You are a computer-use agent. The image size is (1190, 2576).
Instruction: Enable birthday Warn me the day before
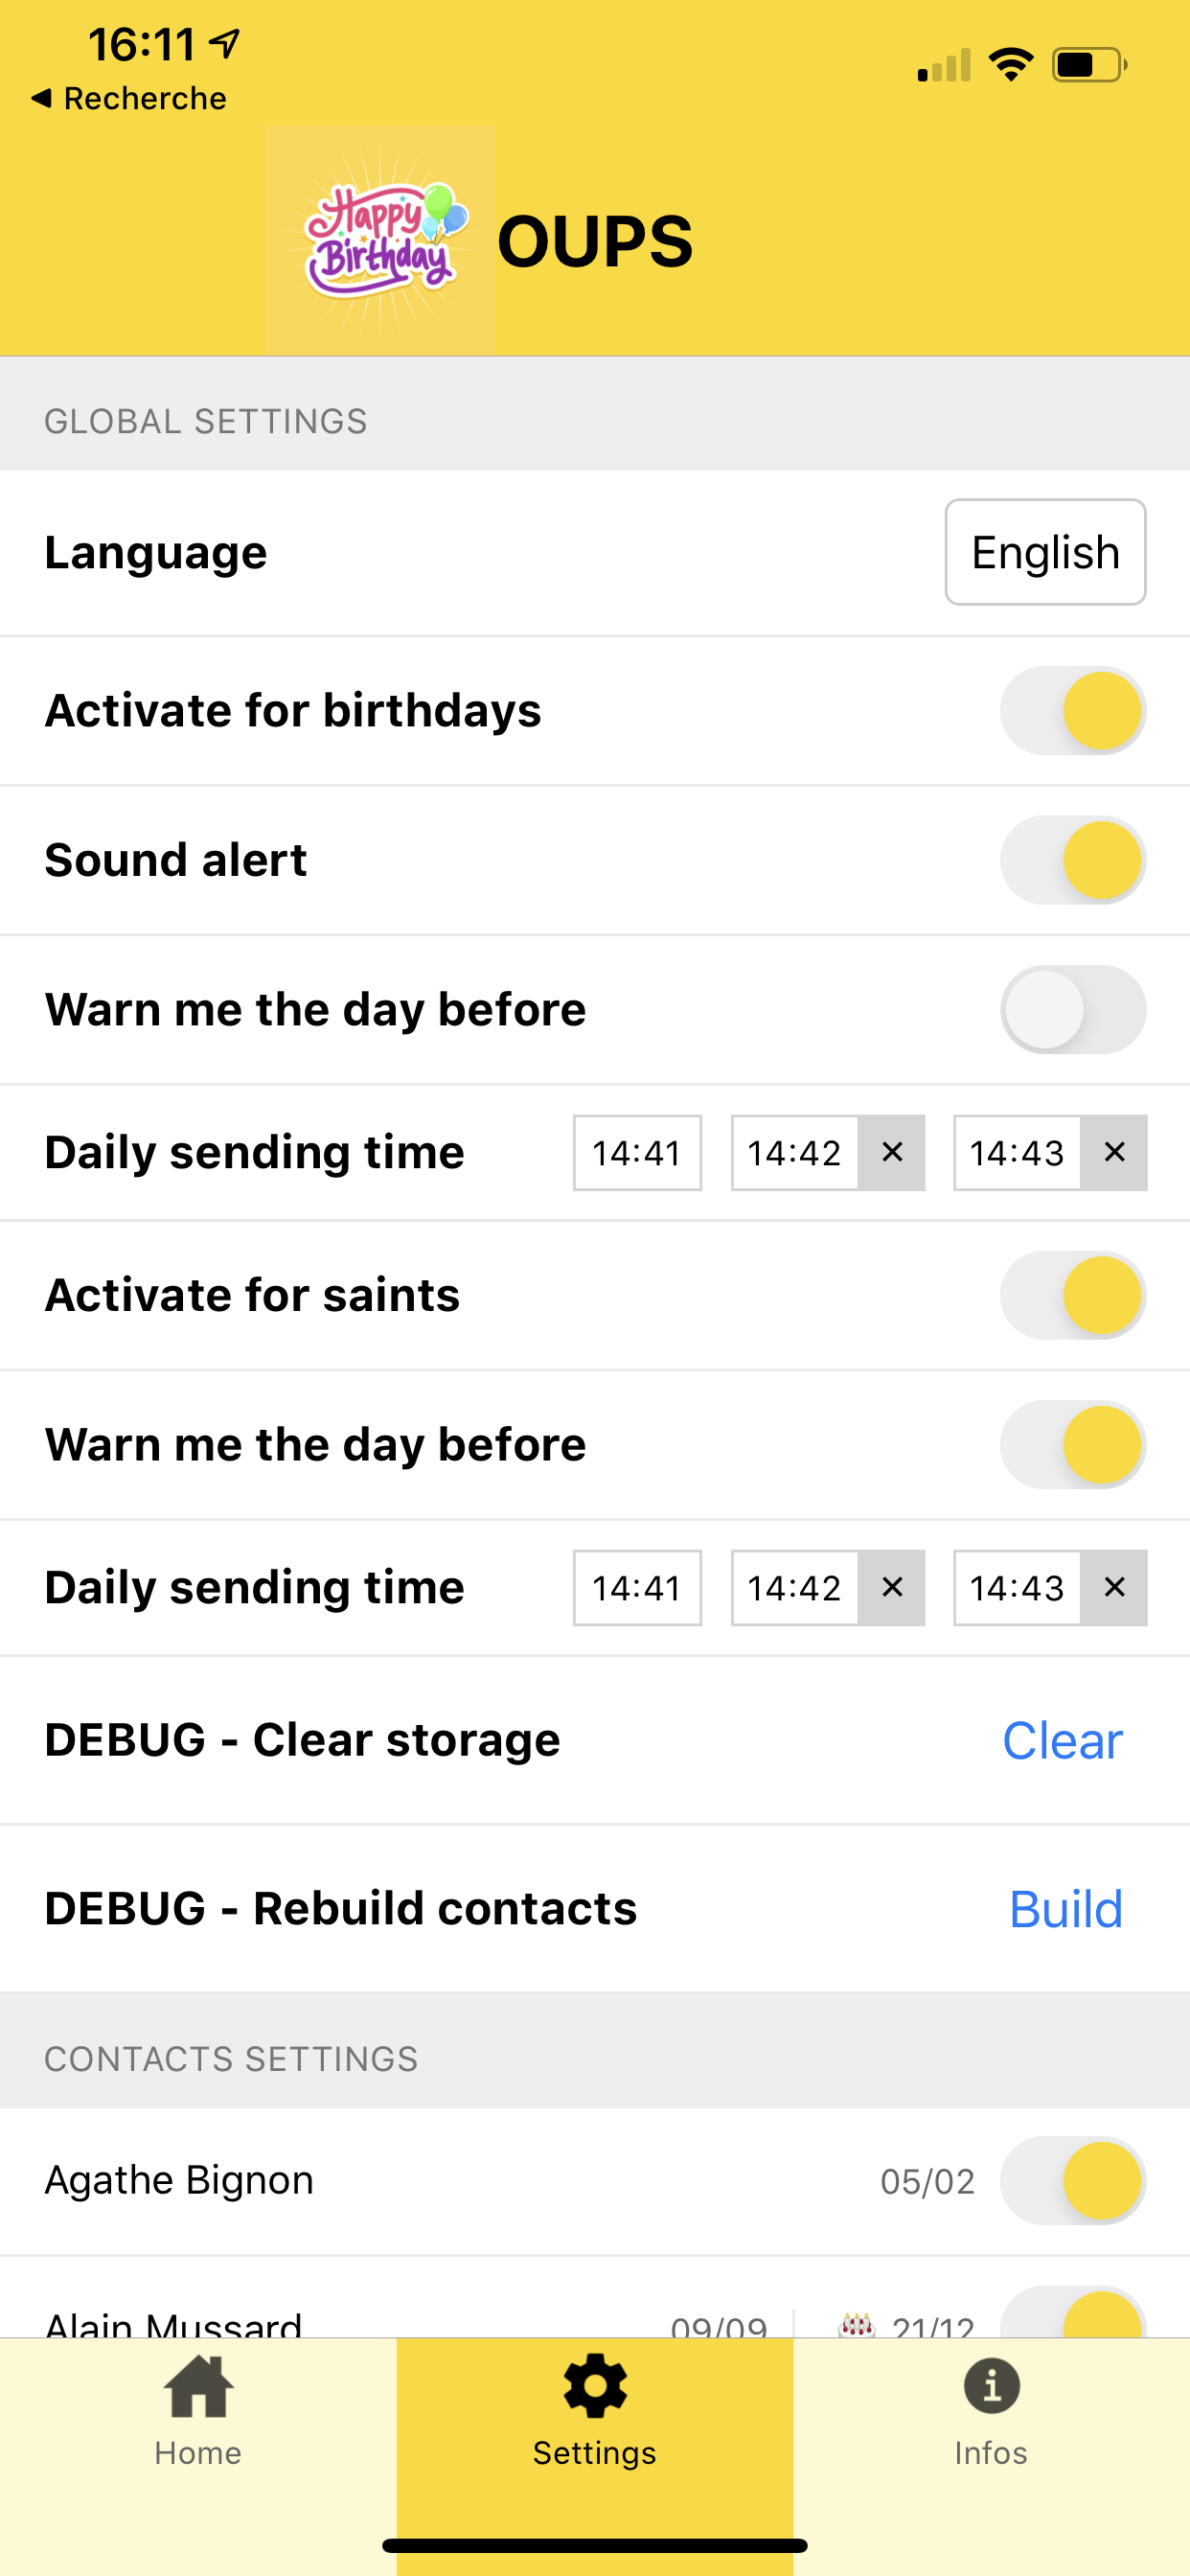tap(1073, 1010)
